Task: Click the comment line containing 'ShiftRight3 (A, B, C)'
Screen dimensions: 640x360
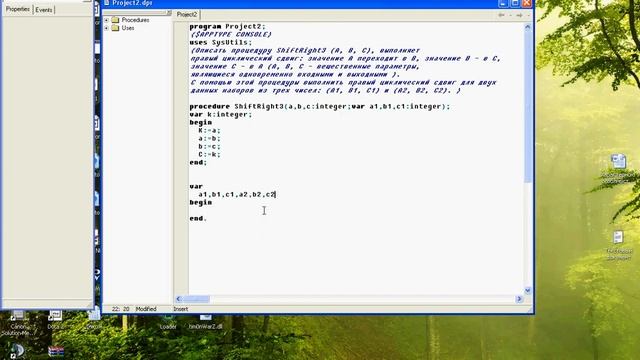Action: point(305,51)
